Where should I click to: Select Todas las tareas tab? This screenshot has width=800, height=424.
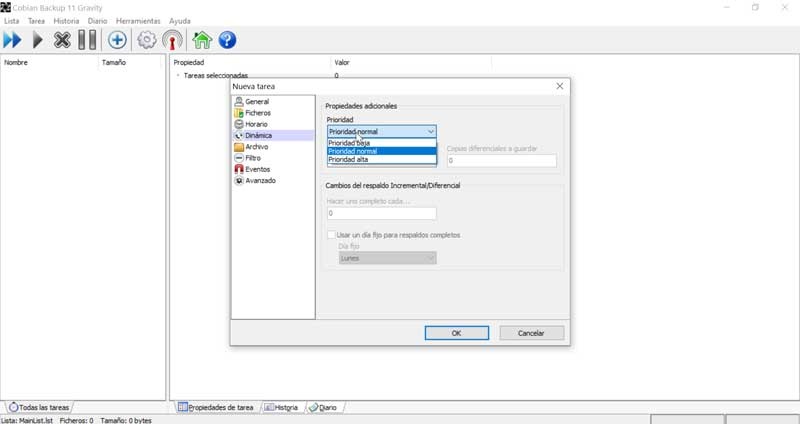(x=39, y=407)
